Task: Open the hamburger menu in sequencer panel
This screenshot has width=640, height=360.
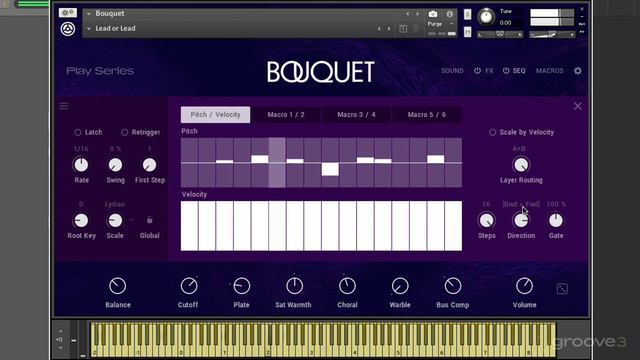Action: pos(64,106)
